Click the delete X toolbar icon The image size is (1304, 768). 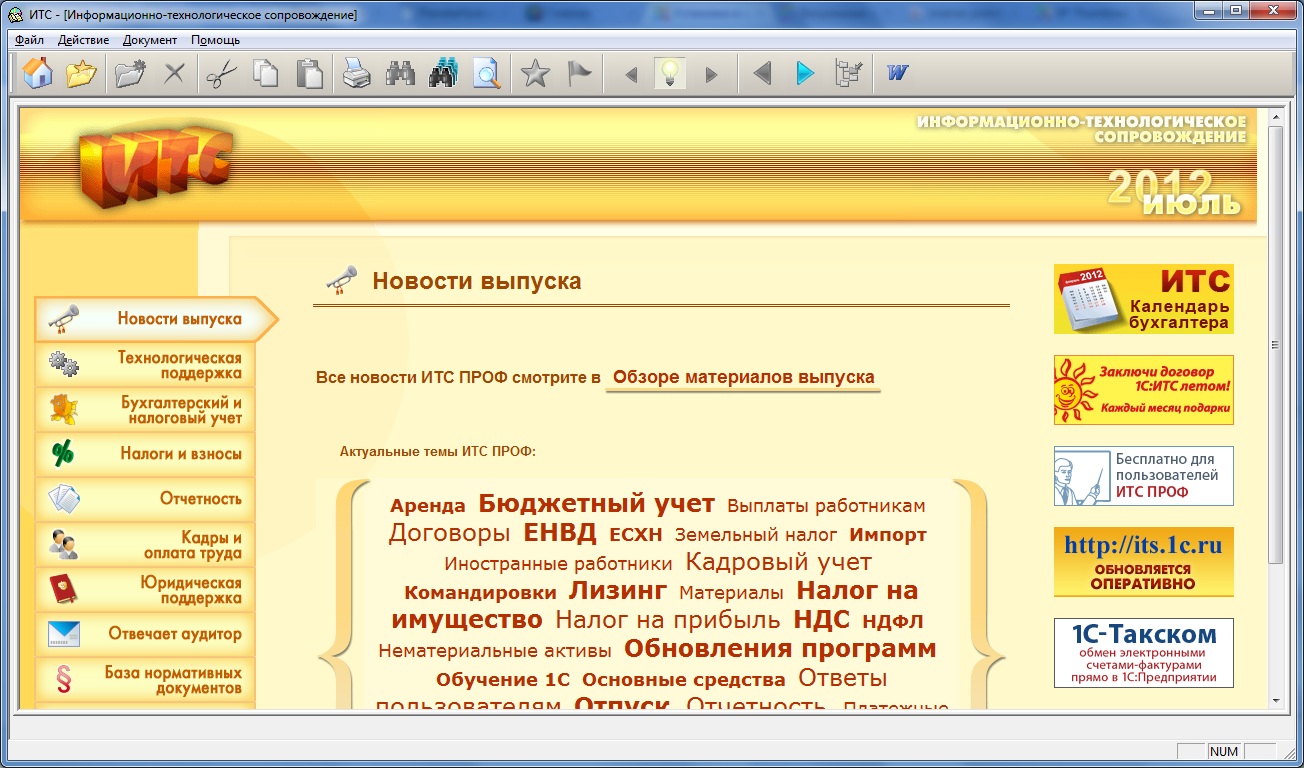[174, 74]
